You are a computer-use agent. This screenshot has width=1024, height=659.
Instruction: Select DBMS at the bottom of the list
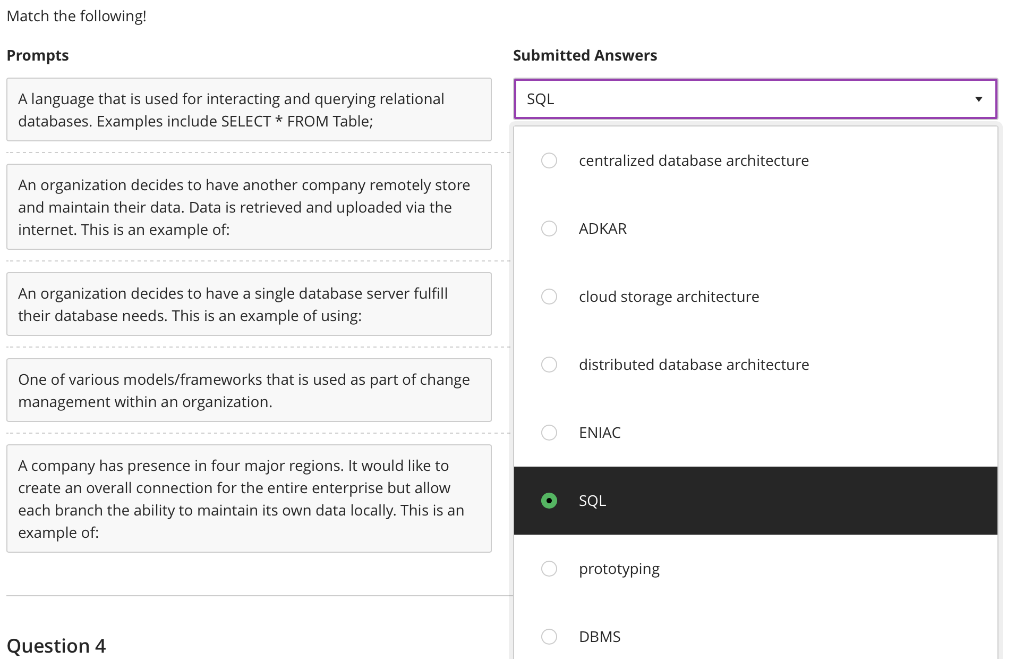coord(549,636)
